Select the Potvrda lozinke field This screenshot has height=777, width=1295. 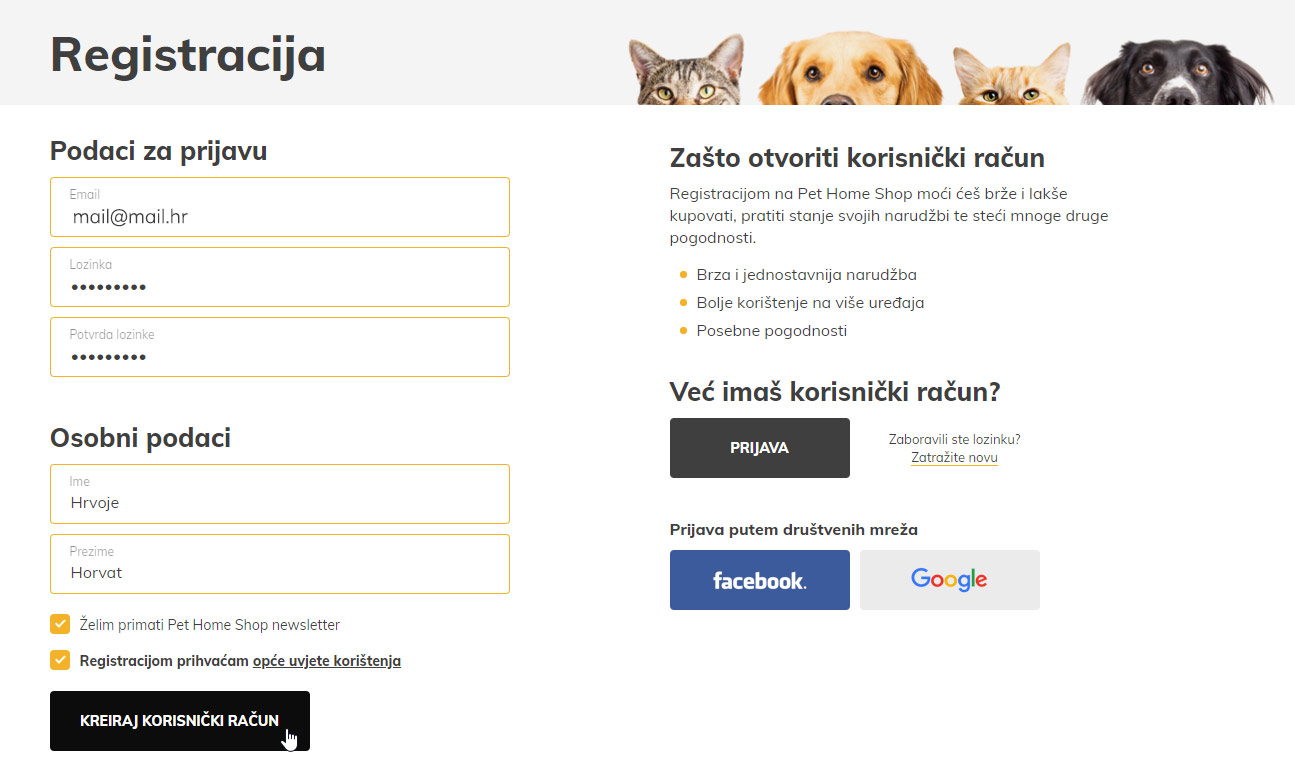(280, 347)
